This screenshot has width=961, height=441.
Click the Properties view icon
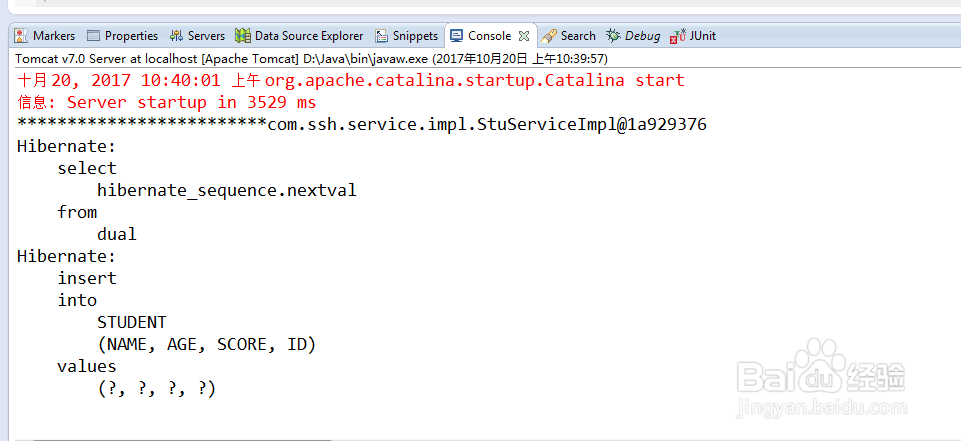click(94, 36)
